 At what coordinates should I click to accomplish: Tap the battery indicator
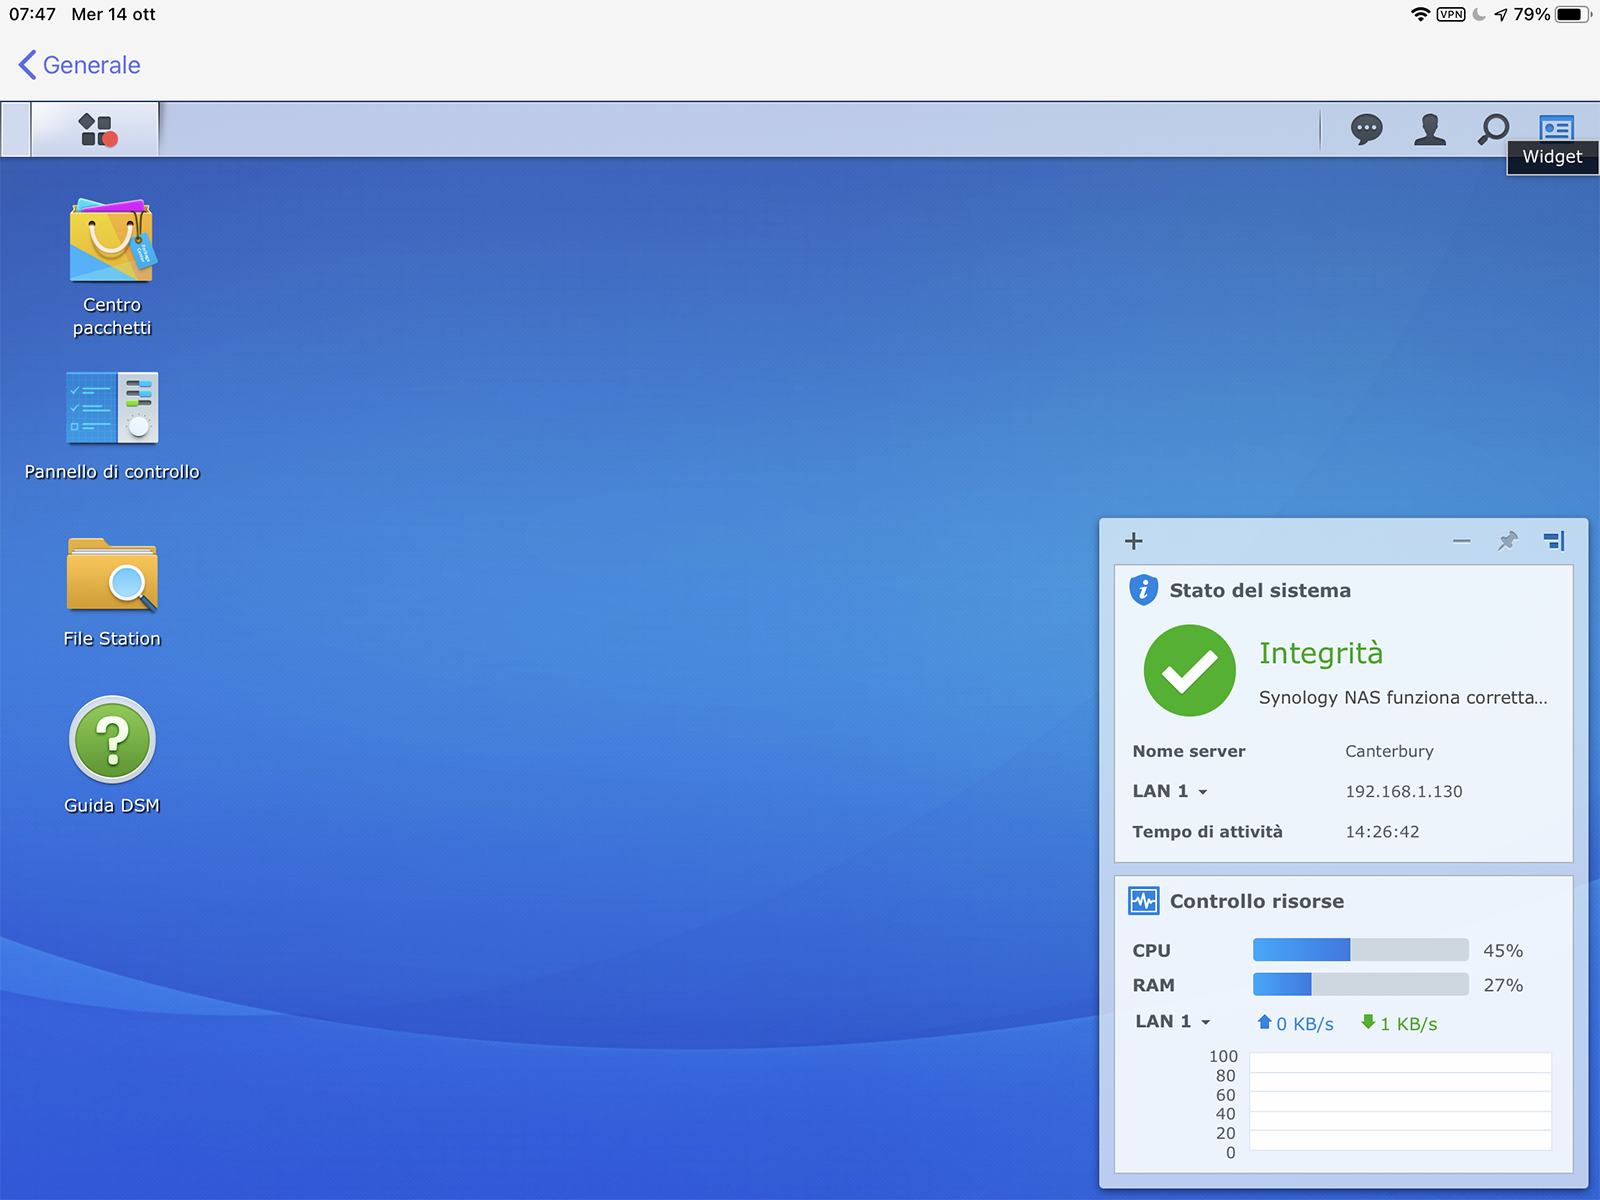1573,14
